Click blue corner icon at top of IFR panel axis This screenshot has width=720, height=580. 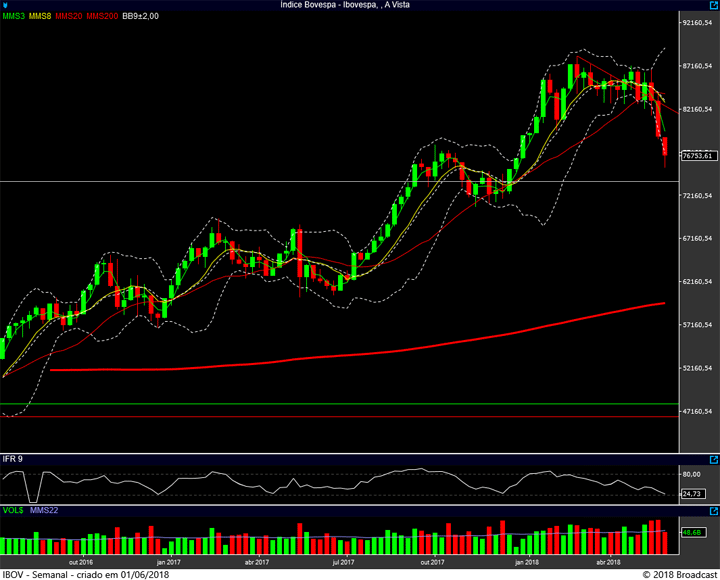pos(714,459)
